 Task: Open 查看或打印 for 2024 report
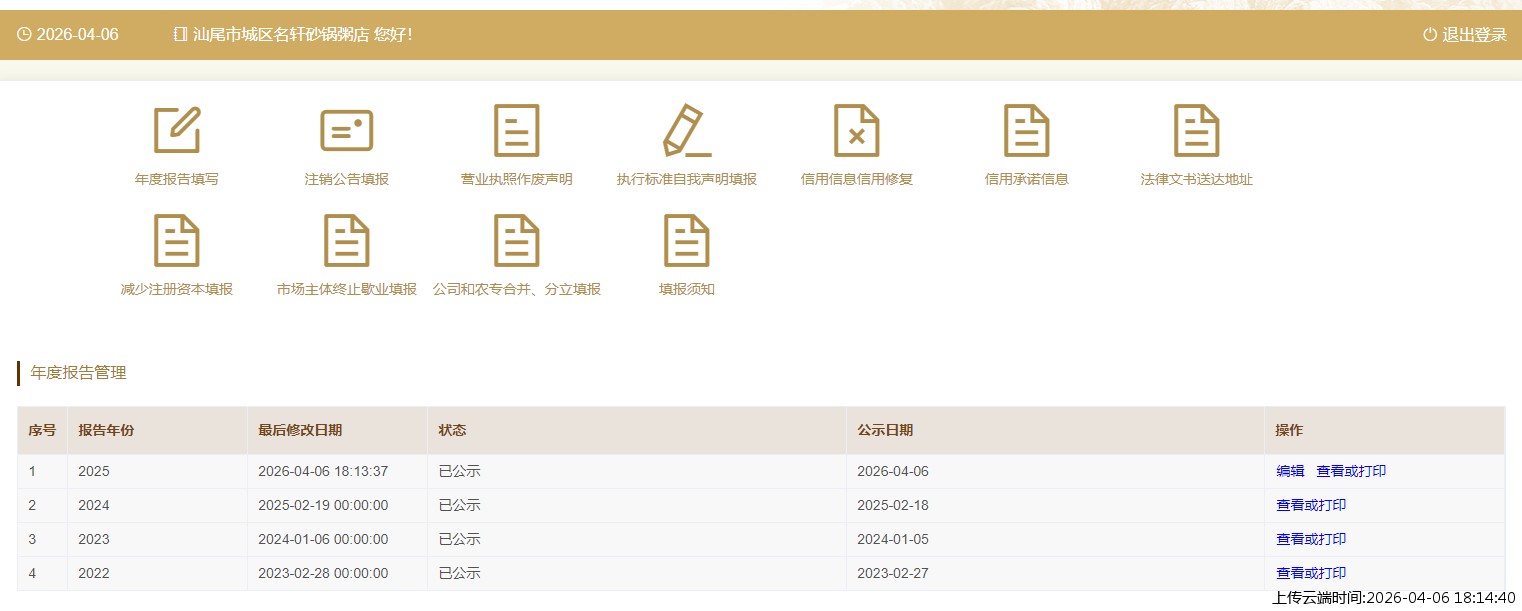(x=1311, y=505)
